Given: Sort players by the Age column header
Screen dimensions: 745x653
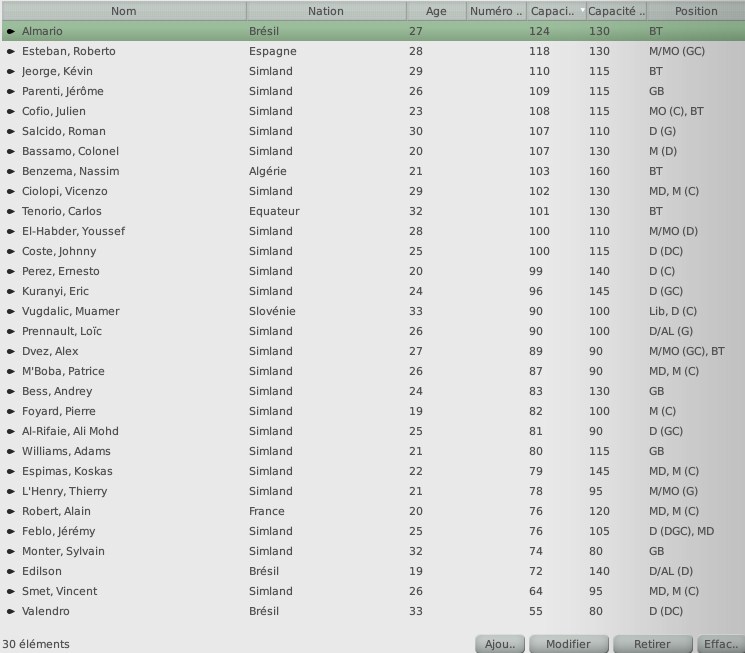Looking at the screenshot, I should 436,11.
